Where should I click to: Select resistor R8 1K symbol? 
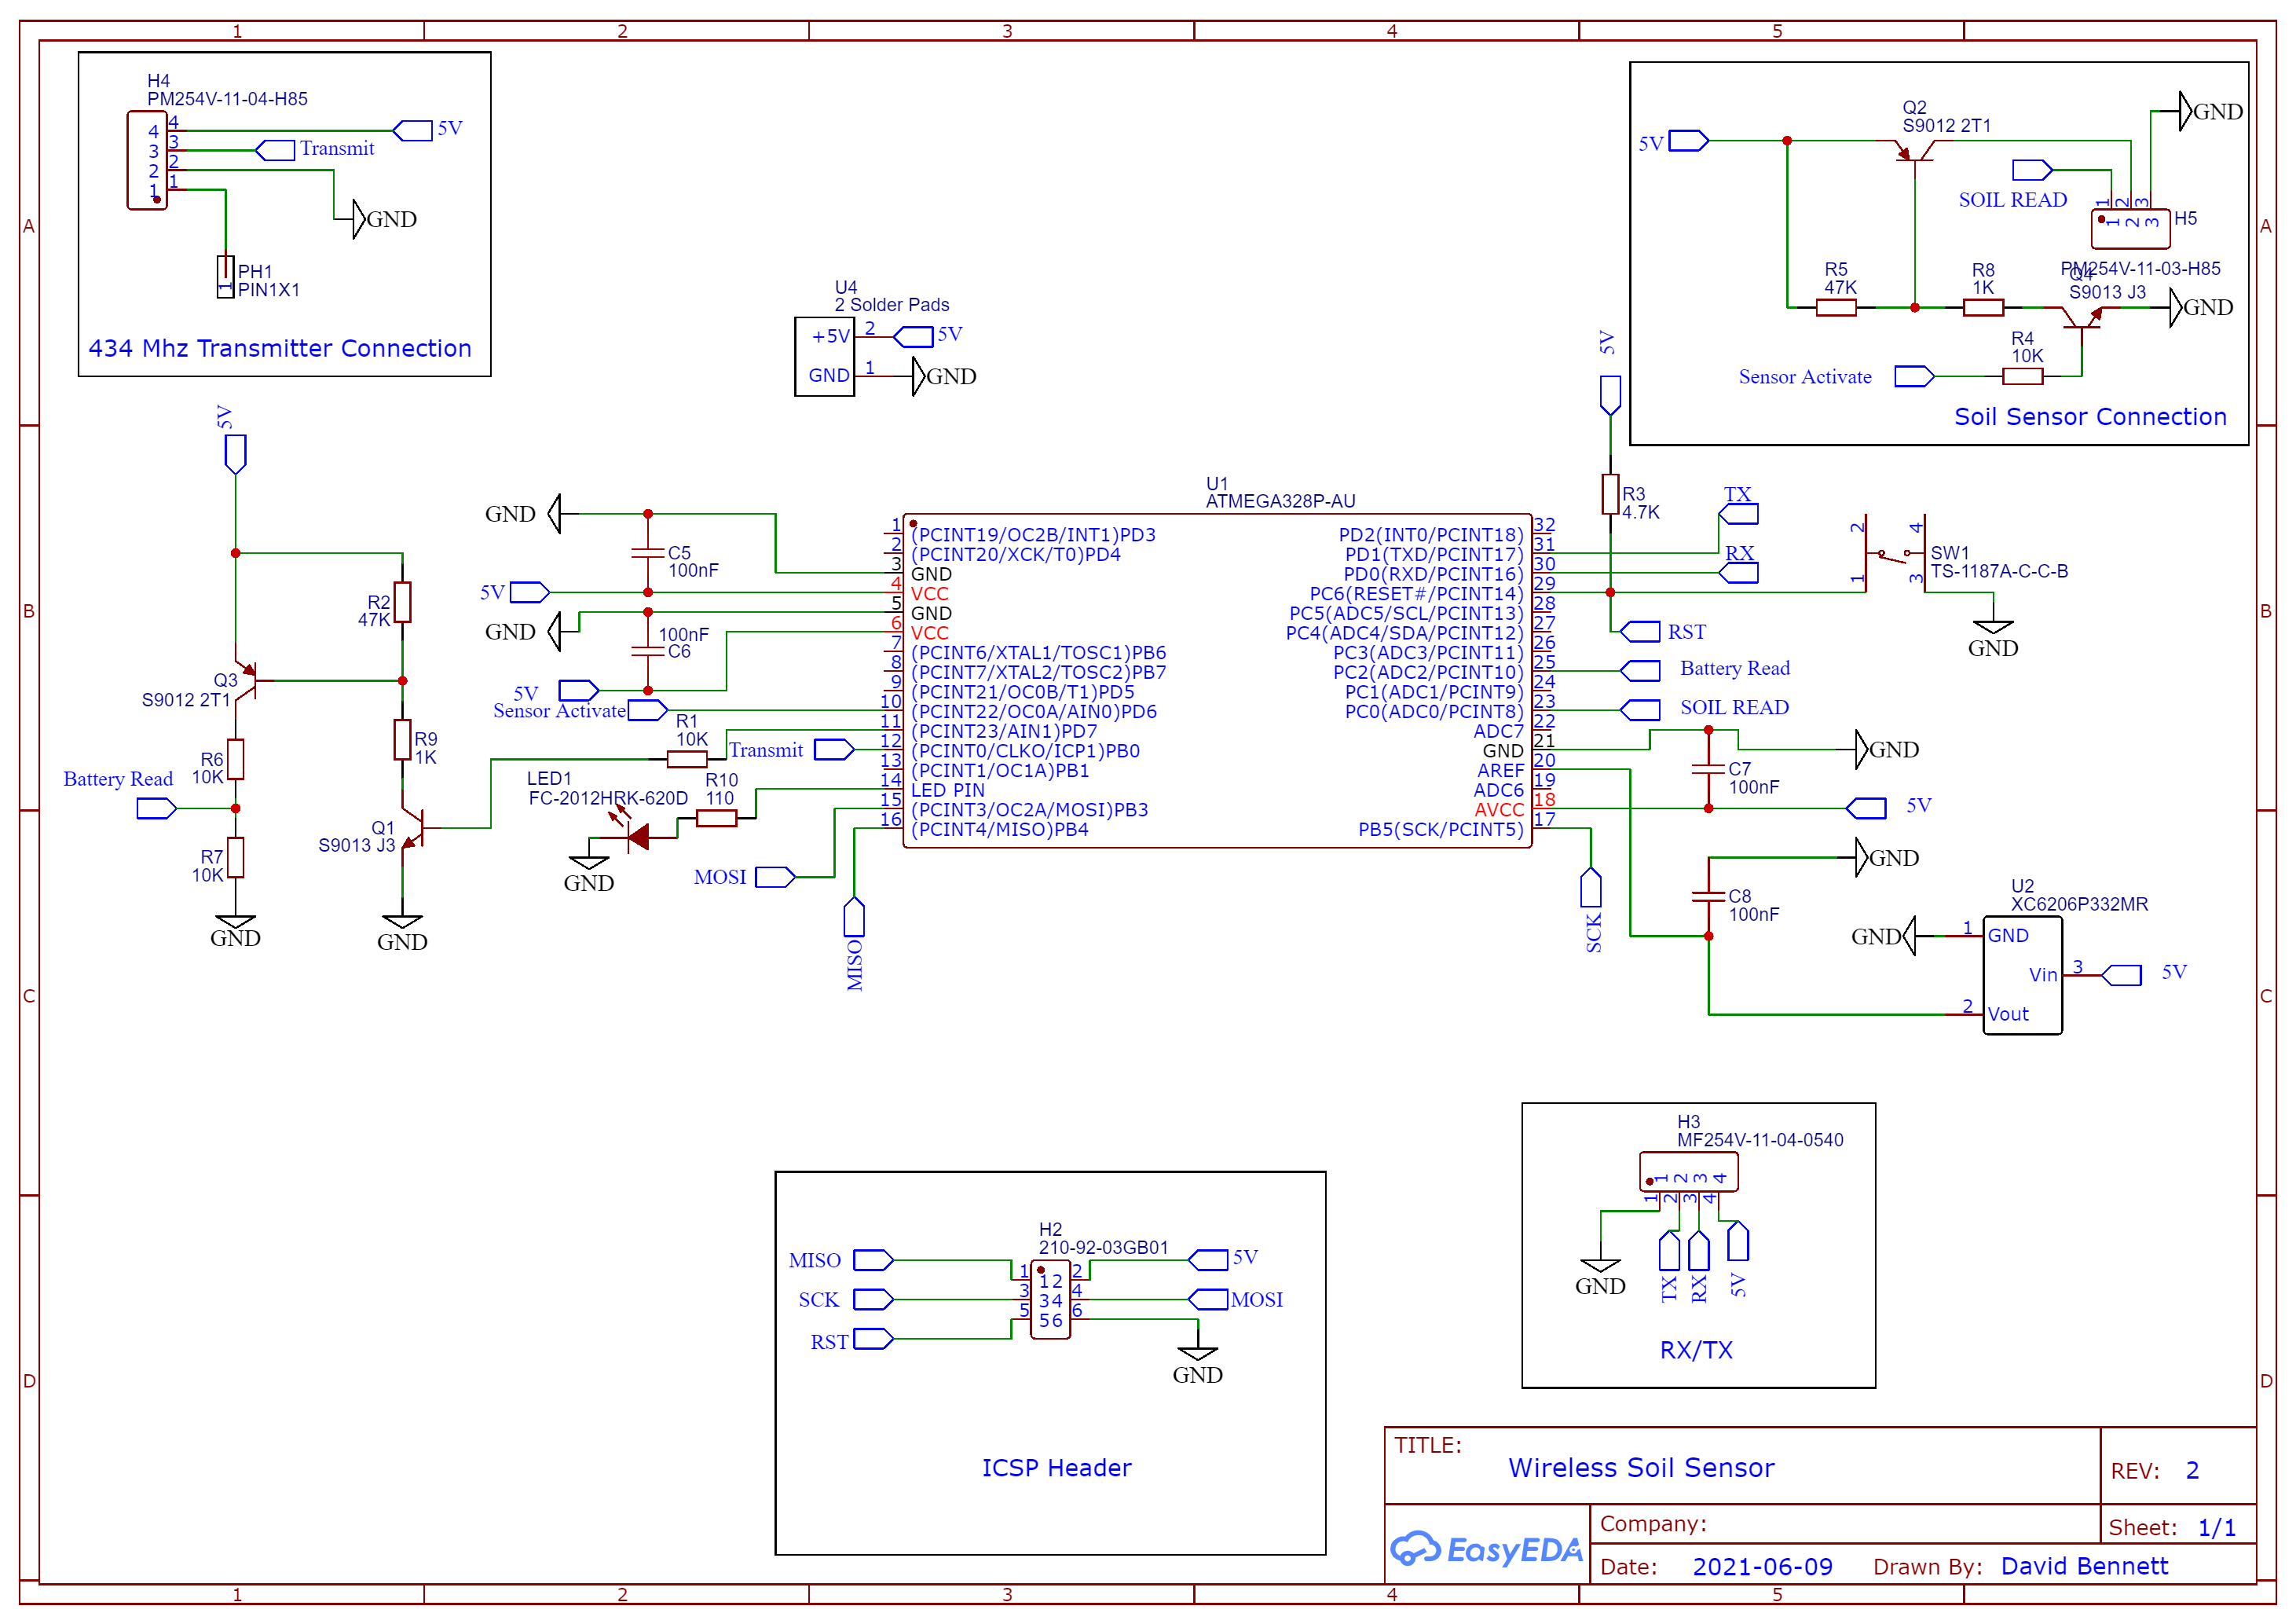tap(1983, 307)
